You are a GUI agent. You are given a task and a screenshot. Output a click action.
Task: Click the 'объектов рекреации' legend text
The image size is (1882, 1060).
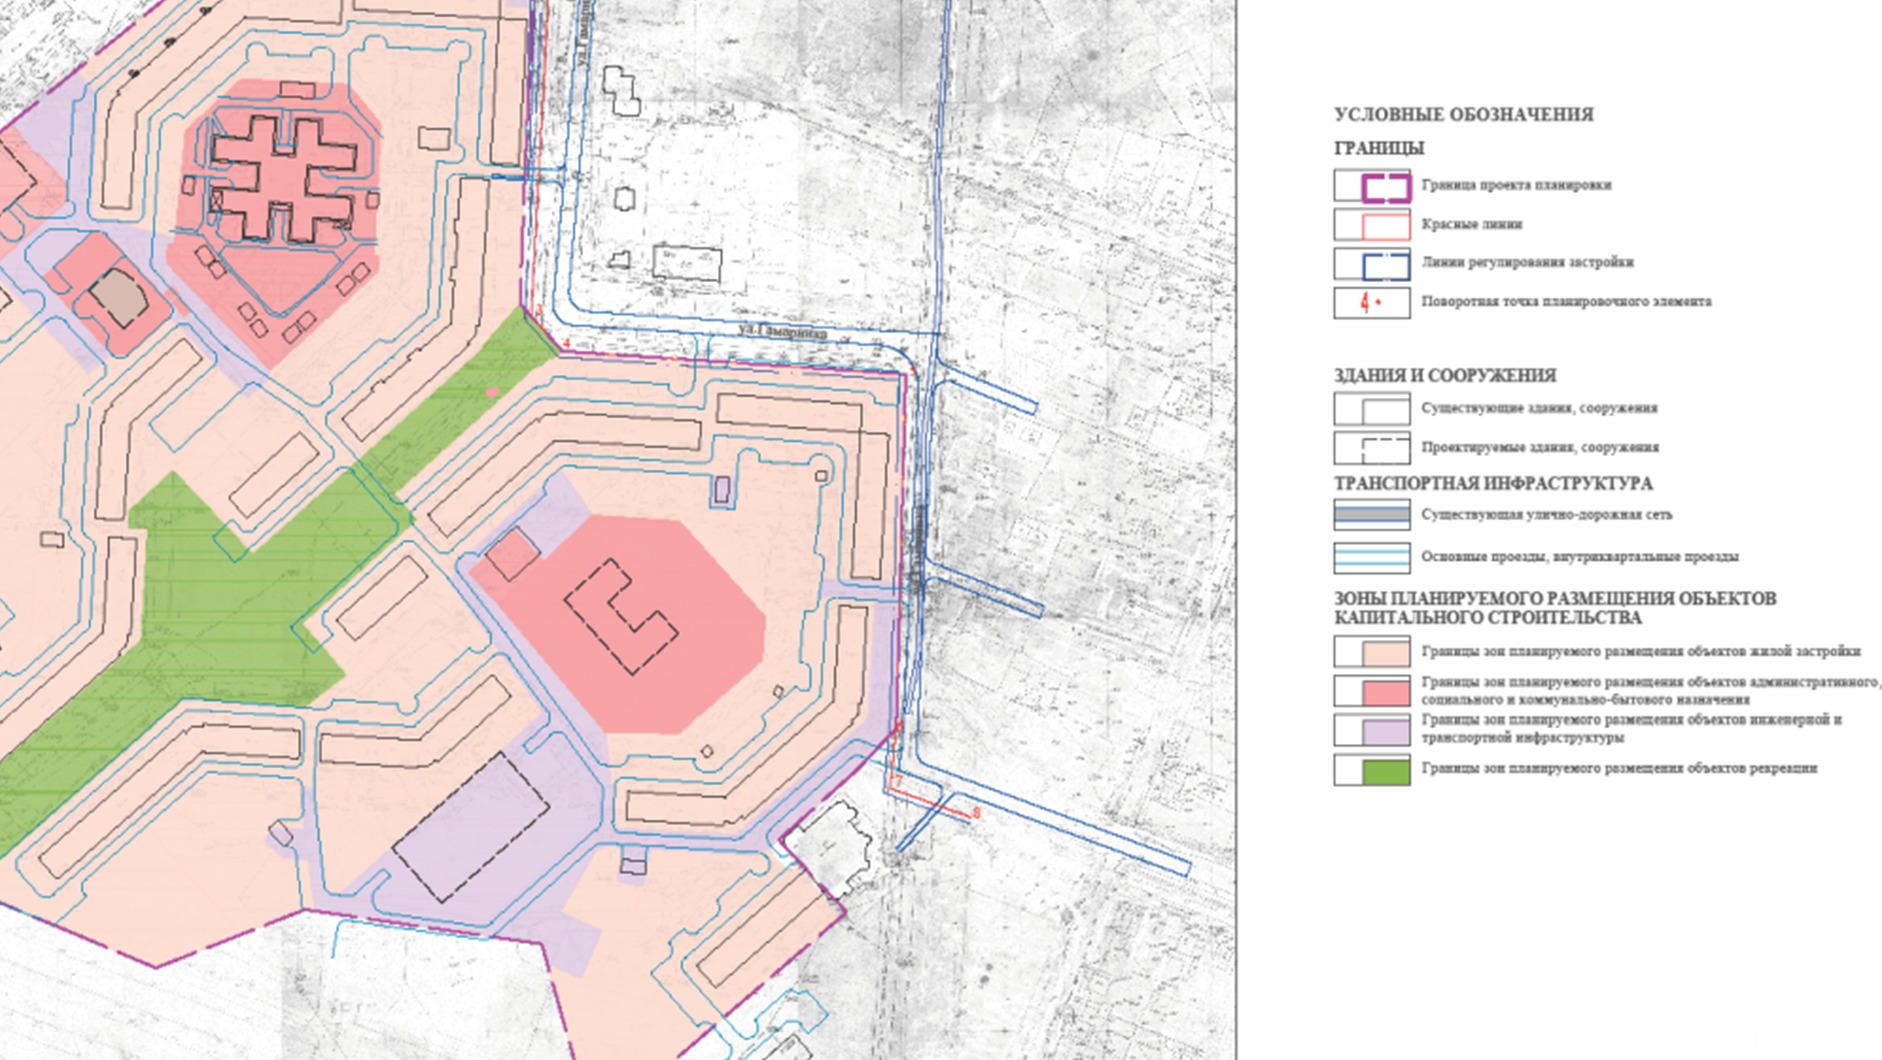click(1619, 769)
